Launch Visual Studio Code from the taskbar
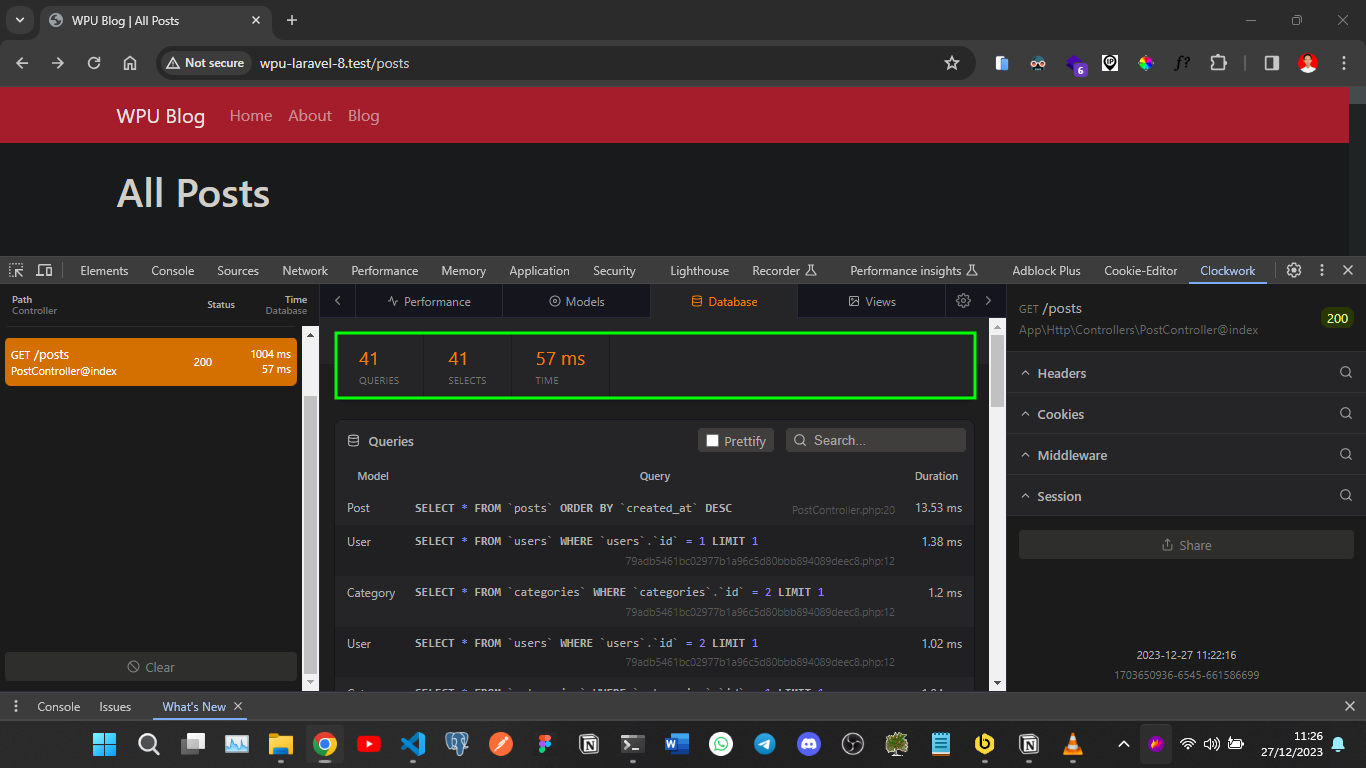 413,744
